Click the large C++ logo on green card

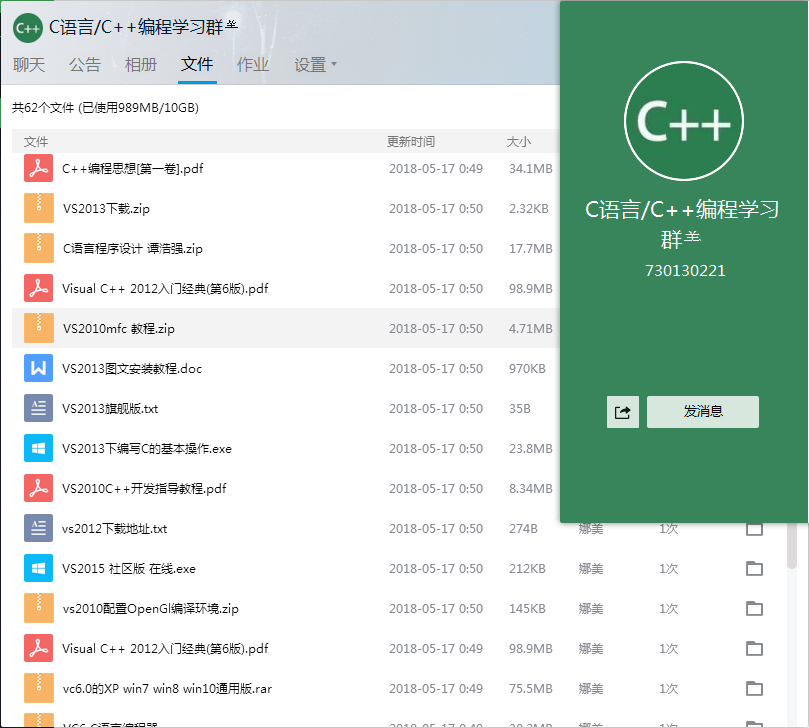[684, 121]
